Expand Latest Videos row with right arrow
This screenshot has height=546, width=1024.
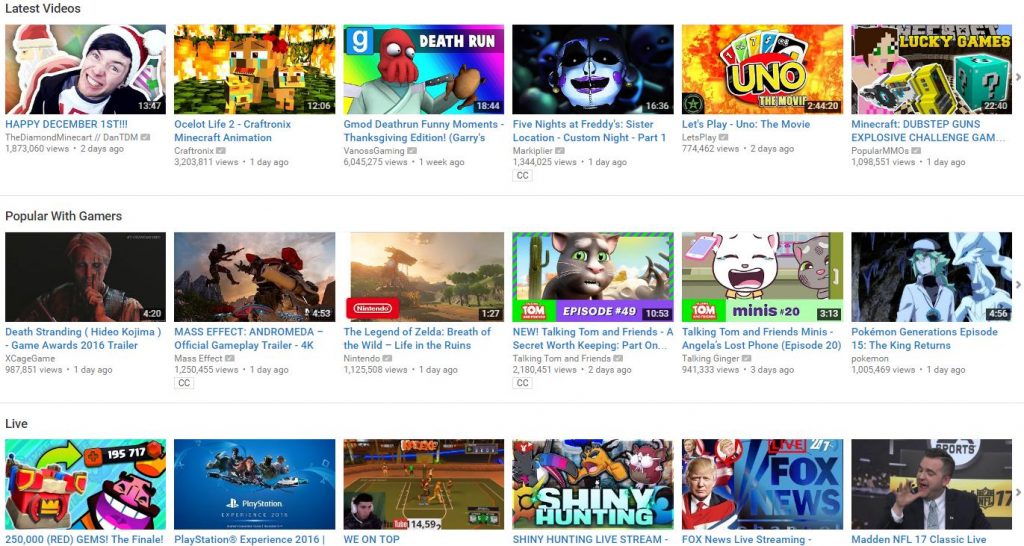click(x=1018, y=77)
